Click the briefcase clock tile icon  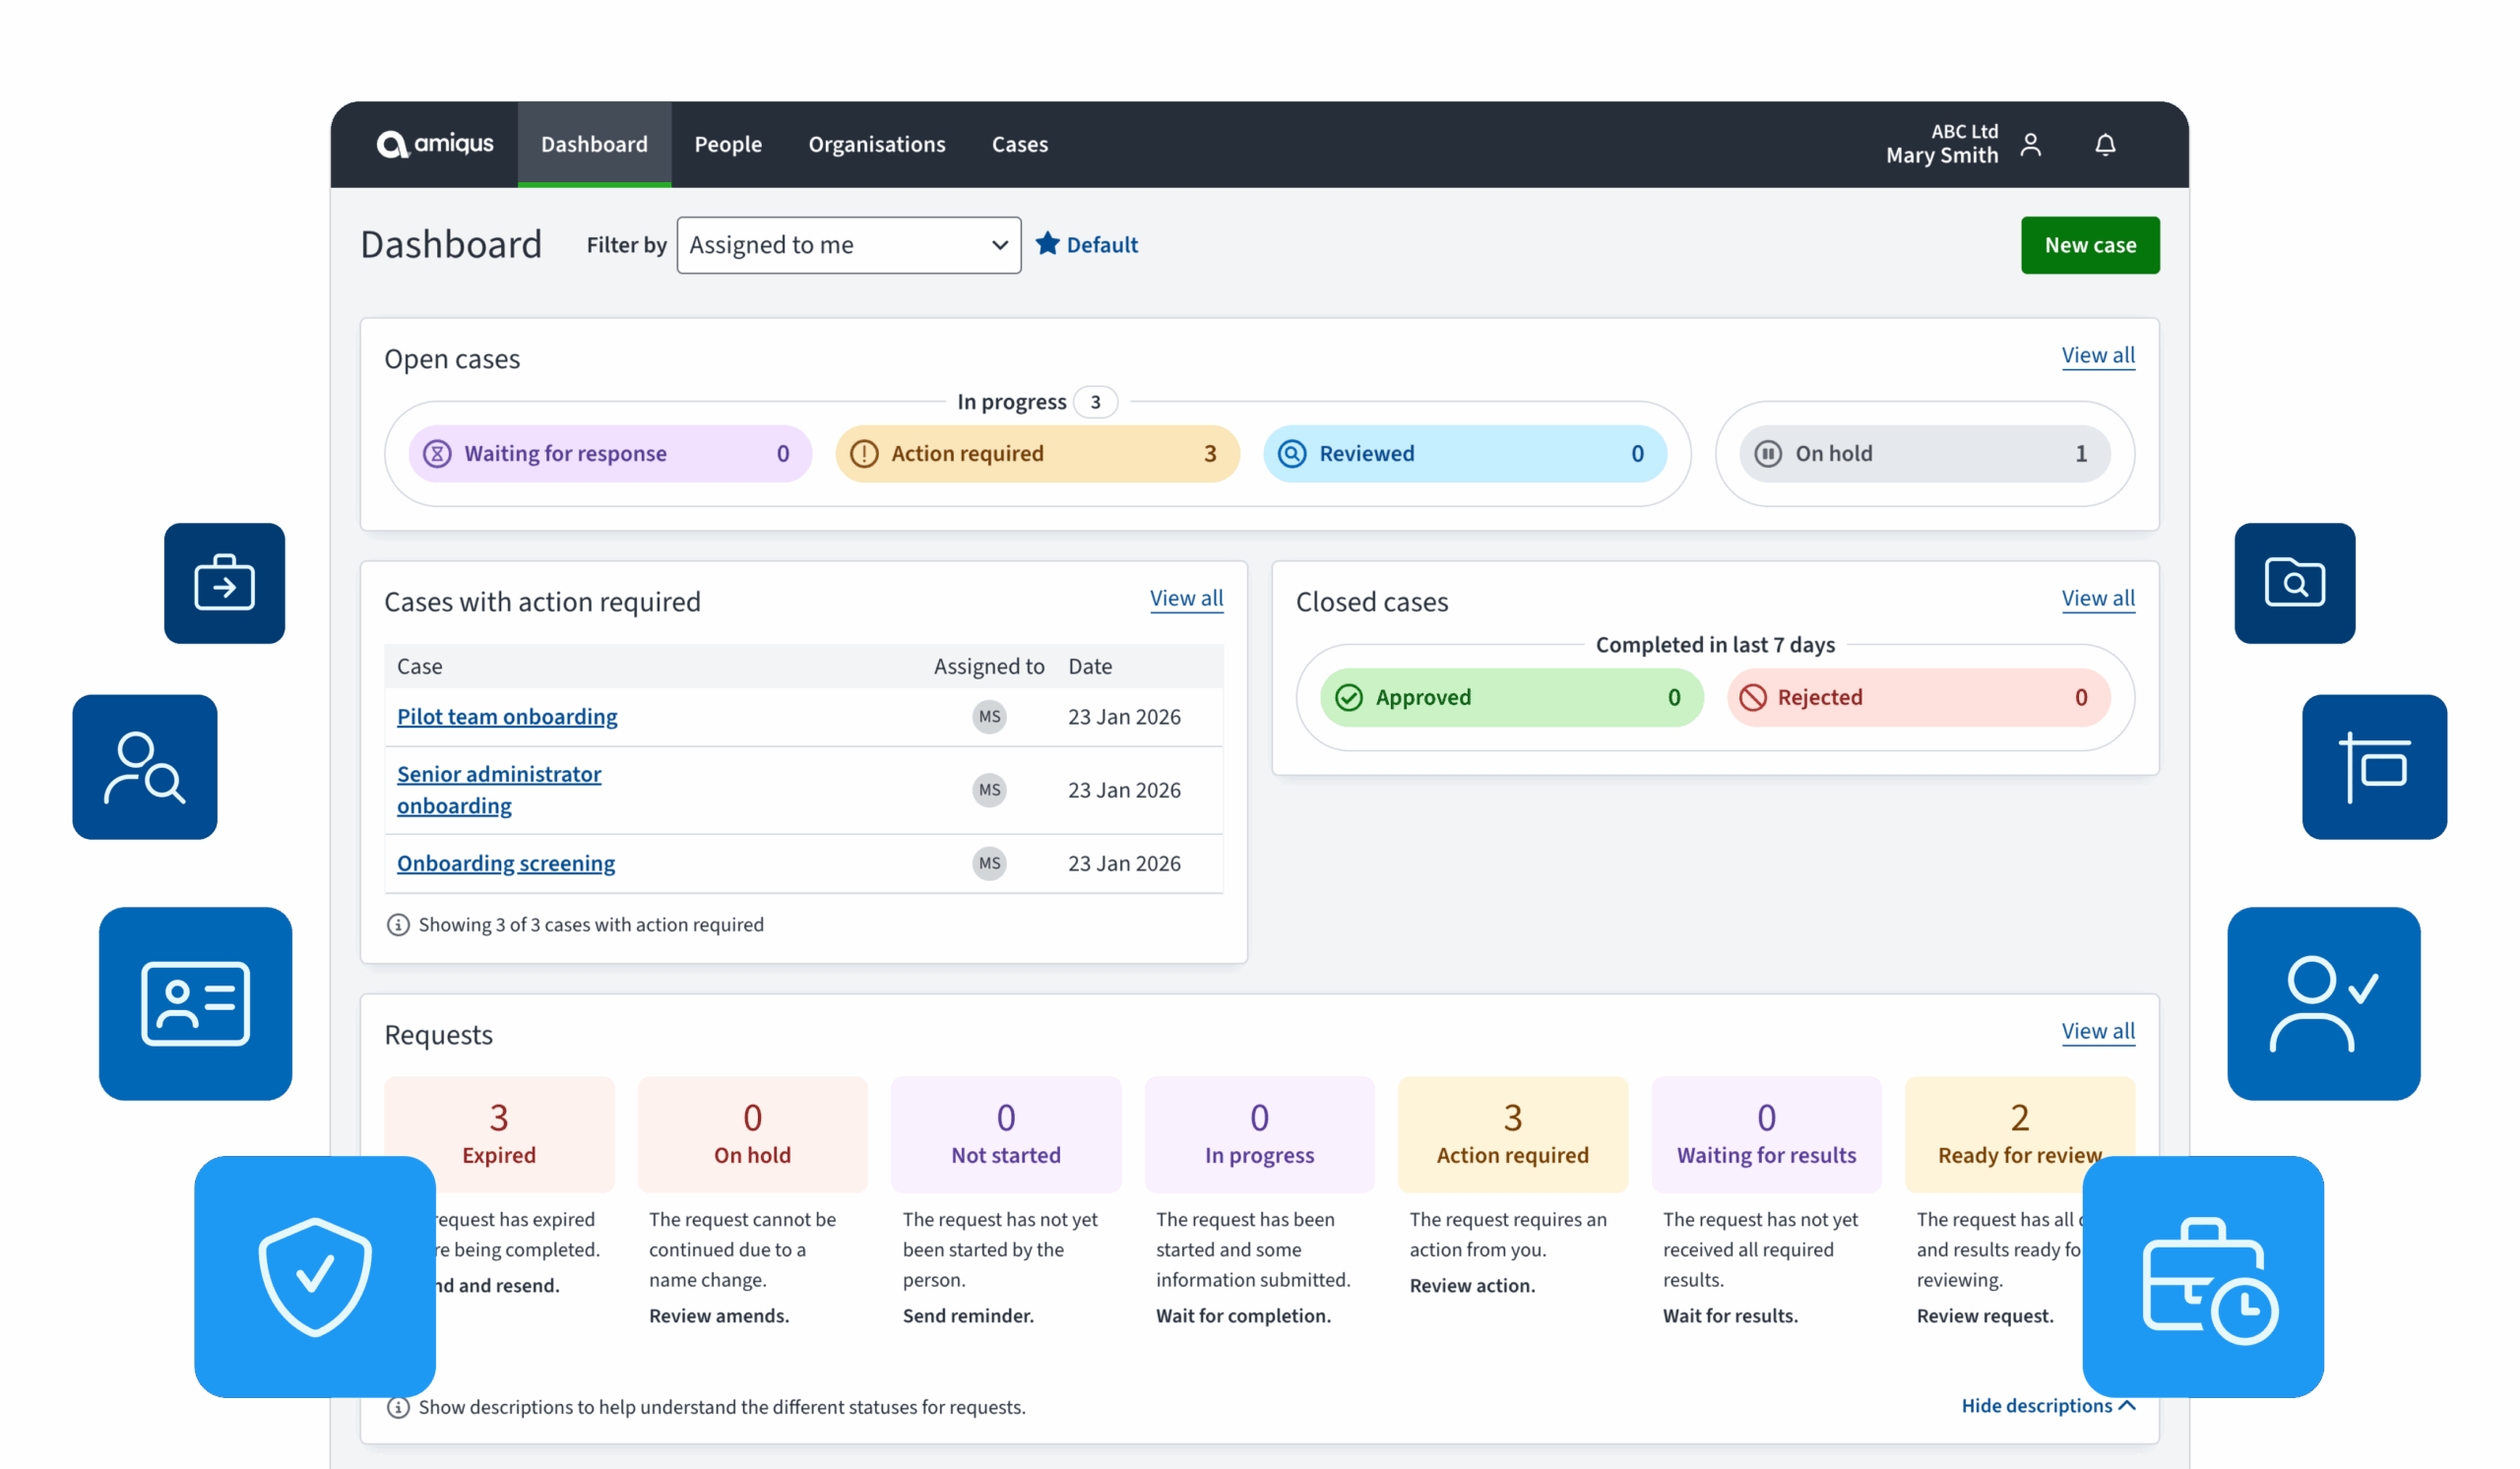pos(2203,1276)
